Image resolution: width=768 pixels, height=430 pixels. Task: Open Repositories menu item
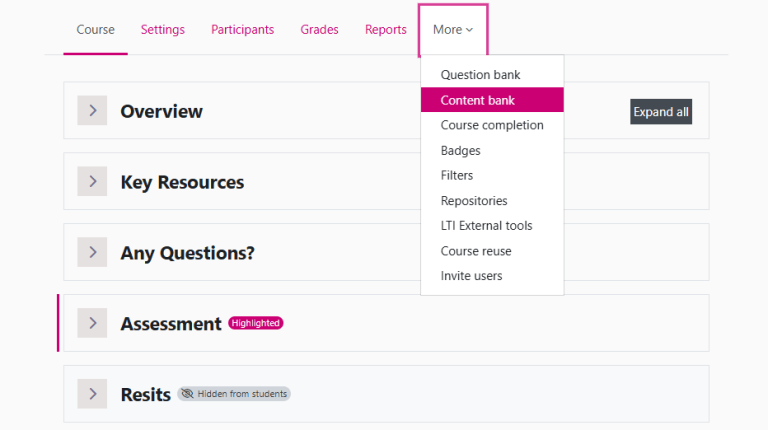(492, 201)
